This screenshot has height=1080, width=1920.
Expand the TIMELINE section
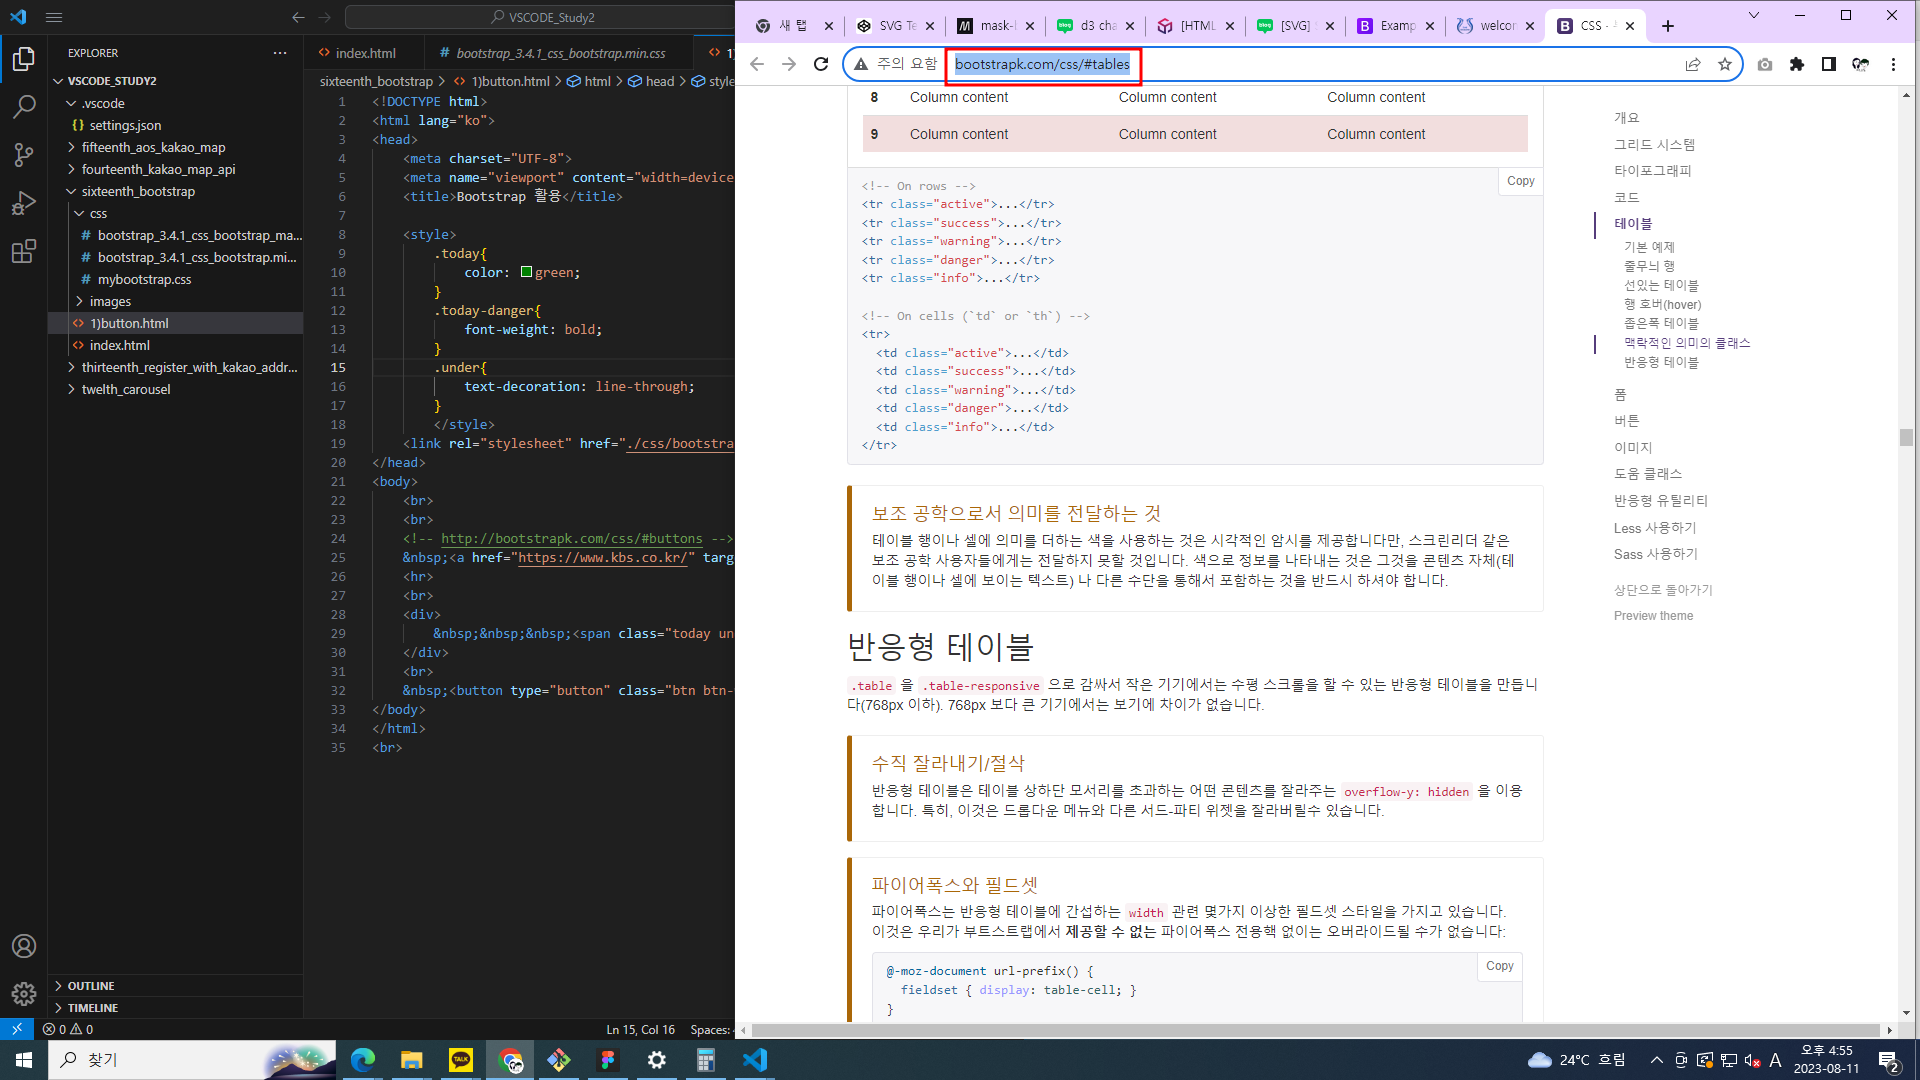(92, 1008)
